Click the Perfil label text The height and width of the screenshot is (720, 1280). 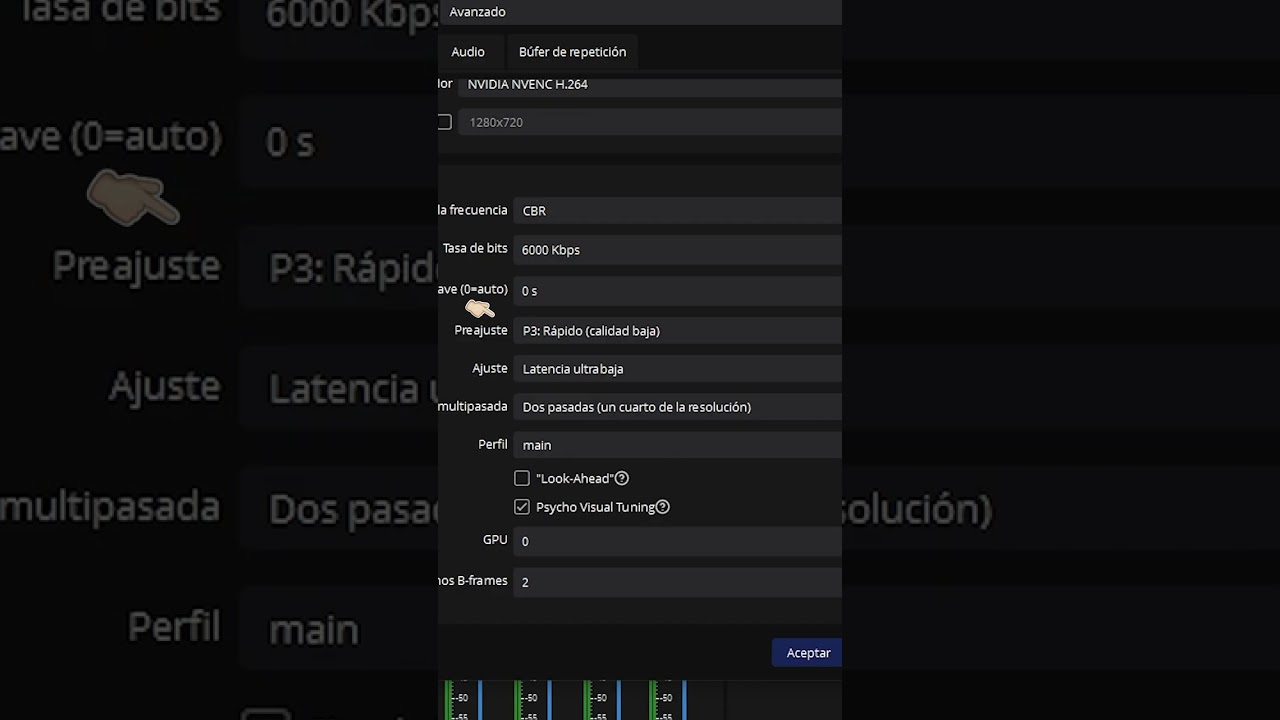pyautogui.click(x=493, y=444)
